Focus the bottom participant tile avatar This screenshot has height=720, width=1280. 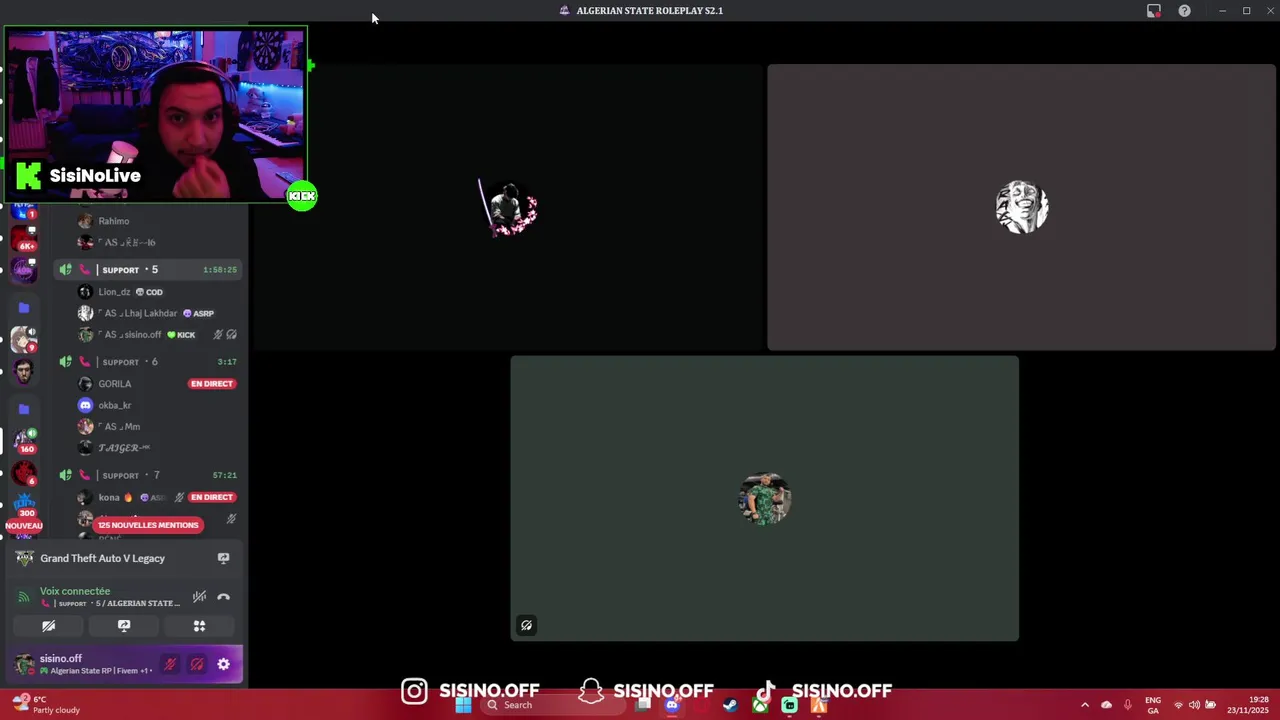(x=765, y=498)
